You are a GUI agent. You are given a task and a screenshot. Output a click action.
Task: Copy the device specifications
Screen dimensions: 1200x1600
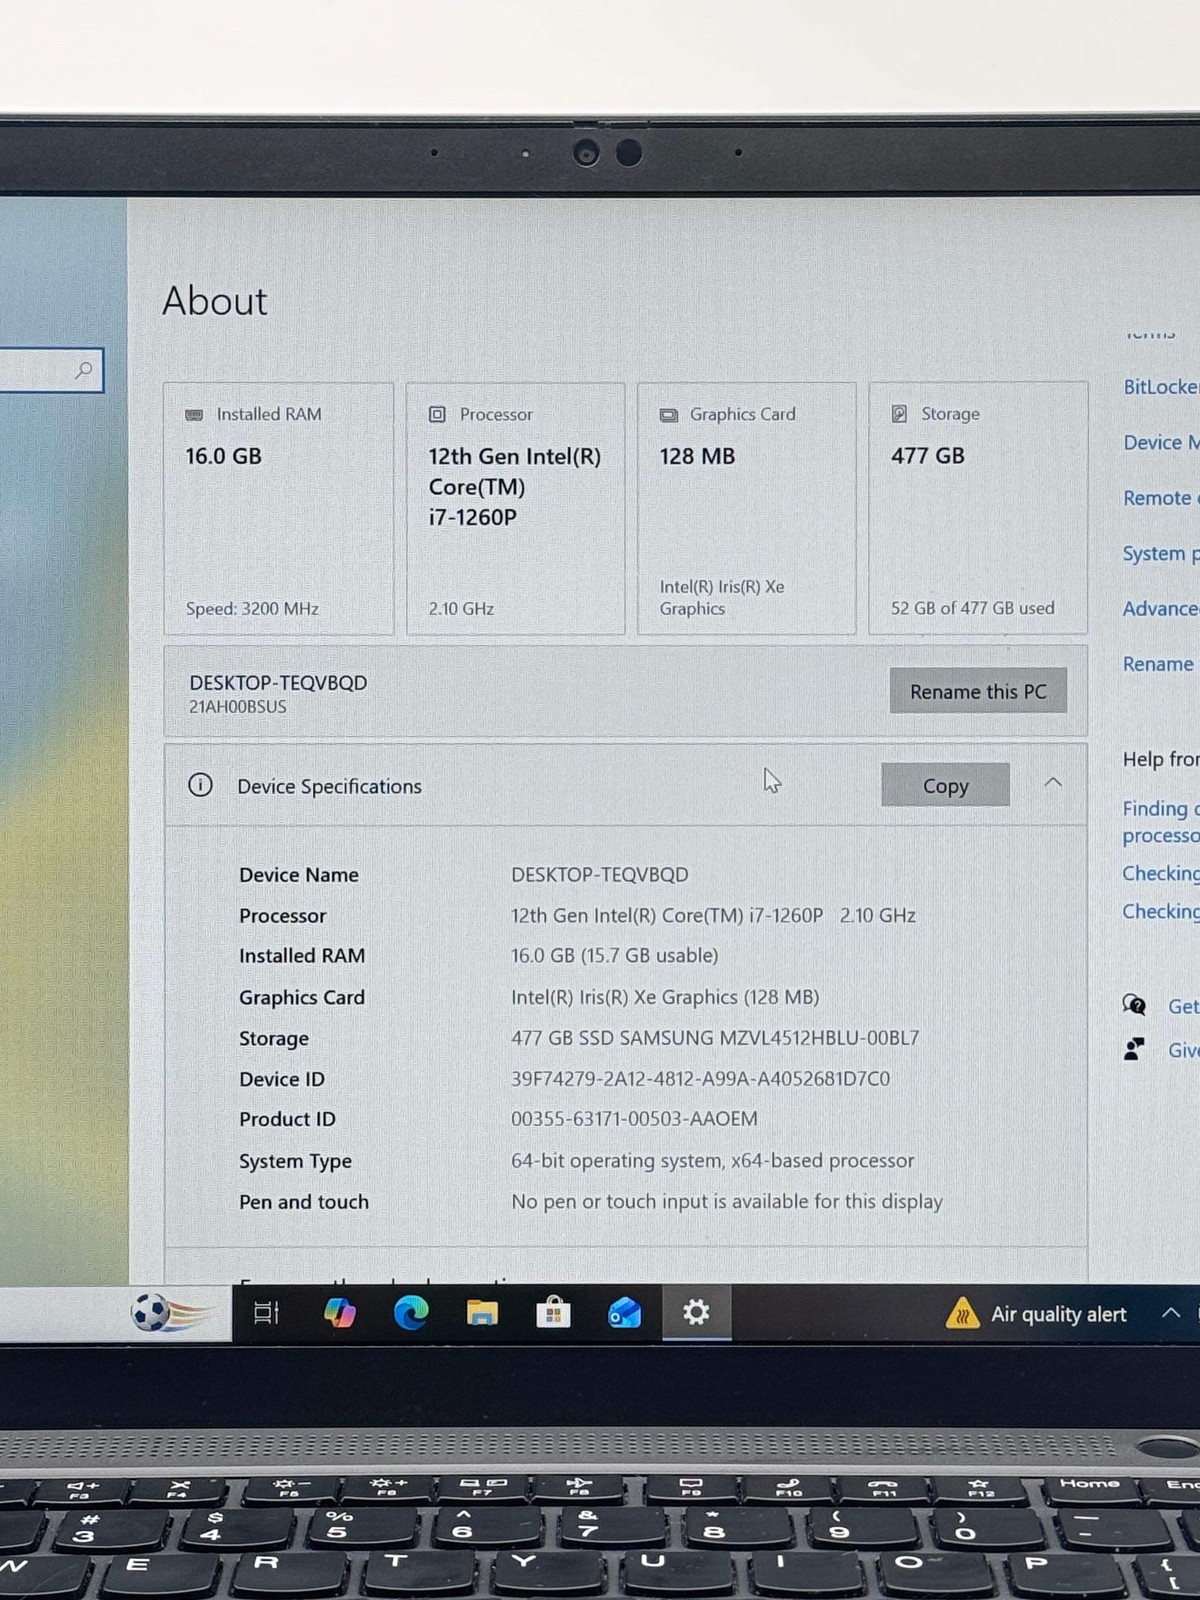click(x=945, y=785)
